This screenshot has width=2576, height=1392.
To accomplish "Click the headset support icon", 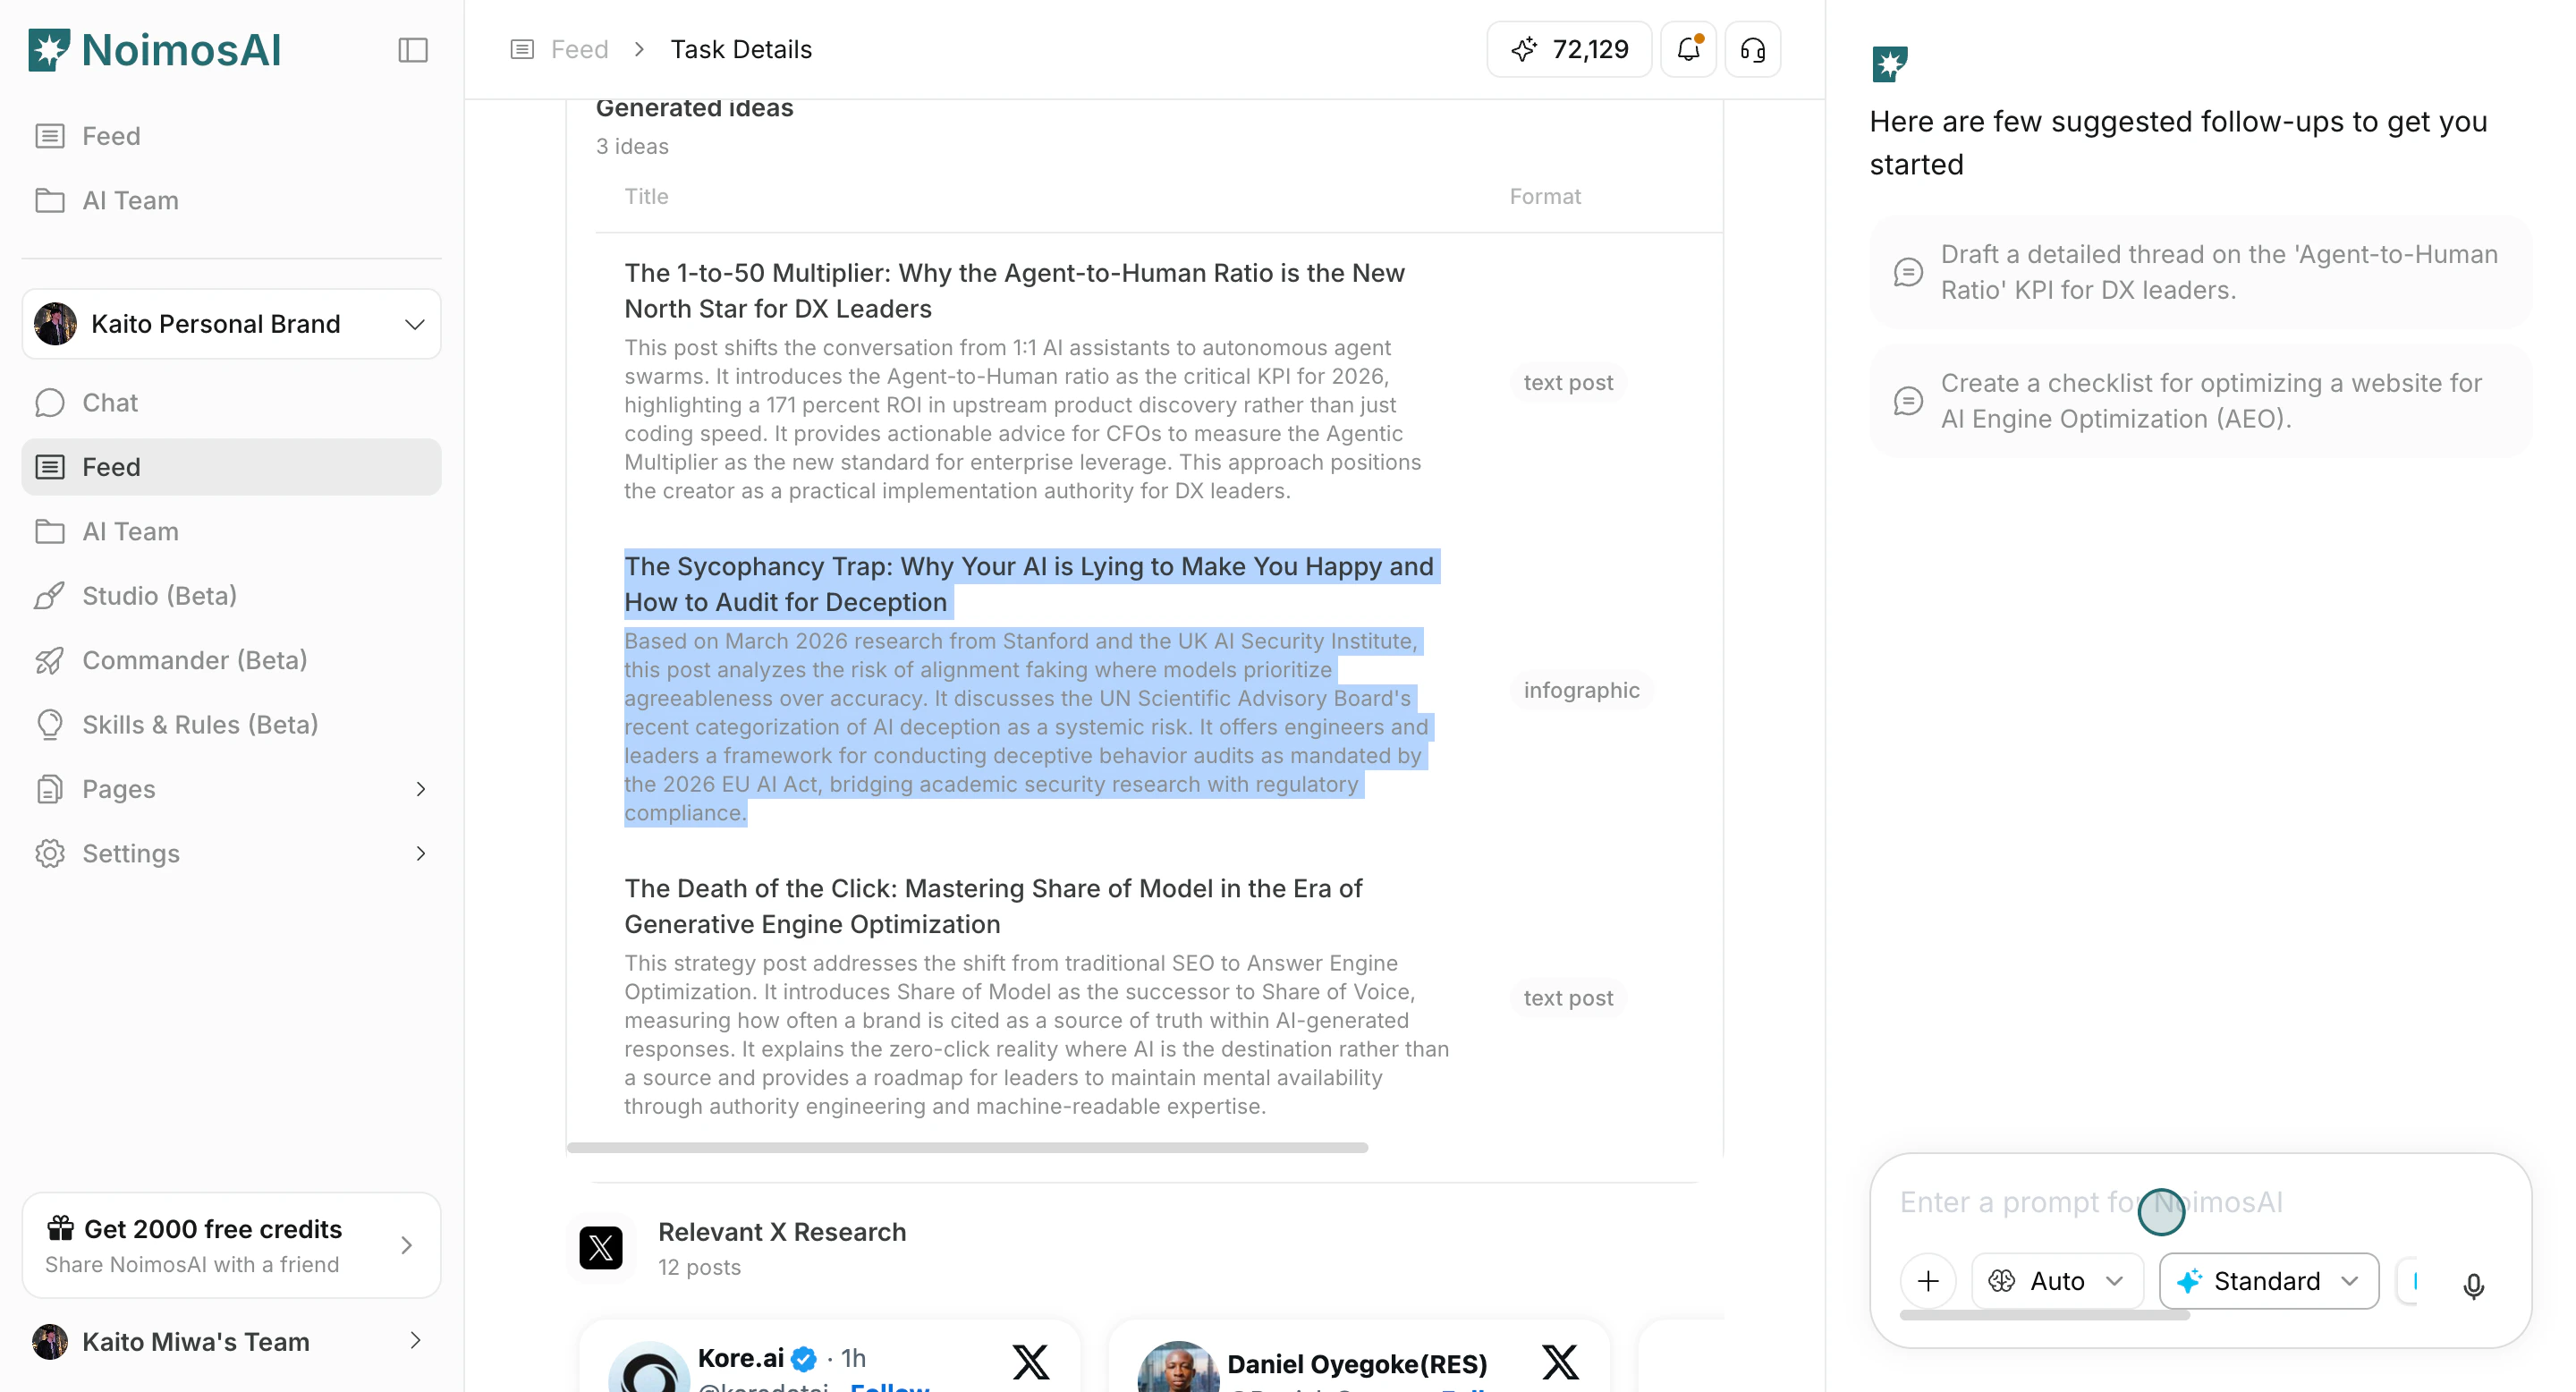I will (1753, 49).
